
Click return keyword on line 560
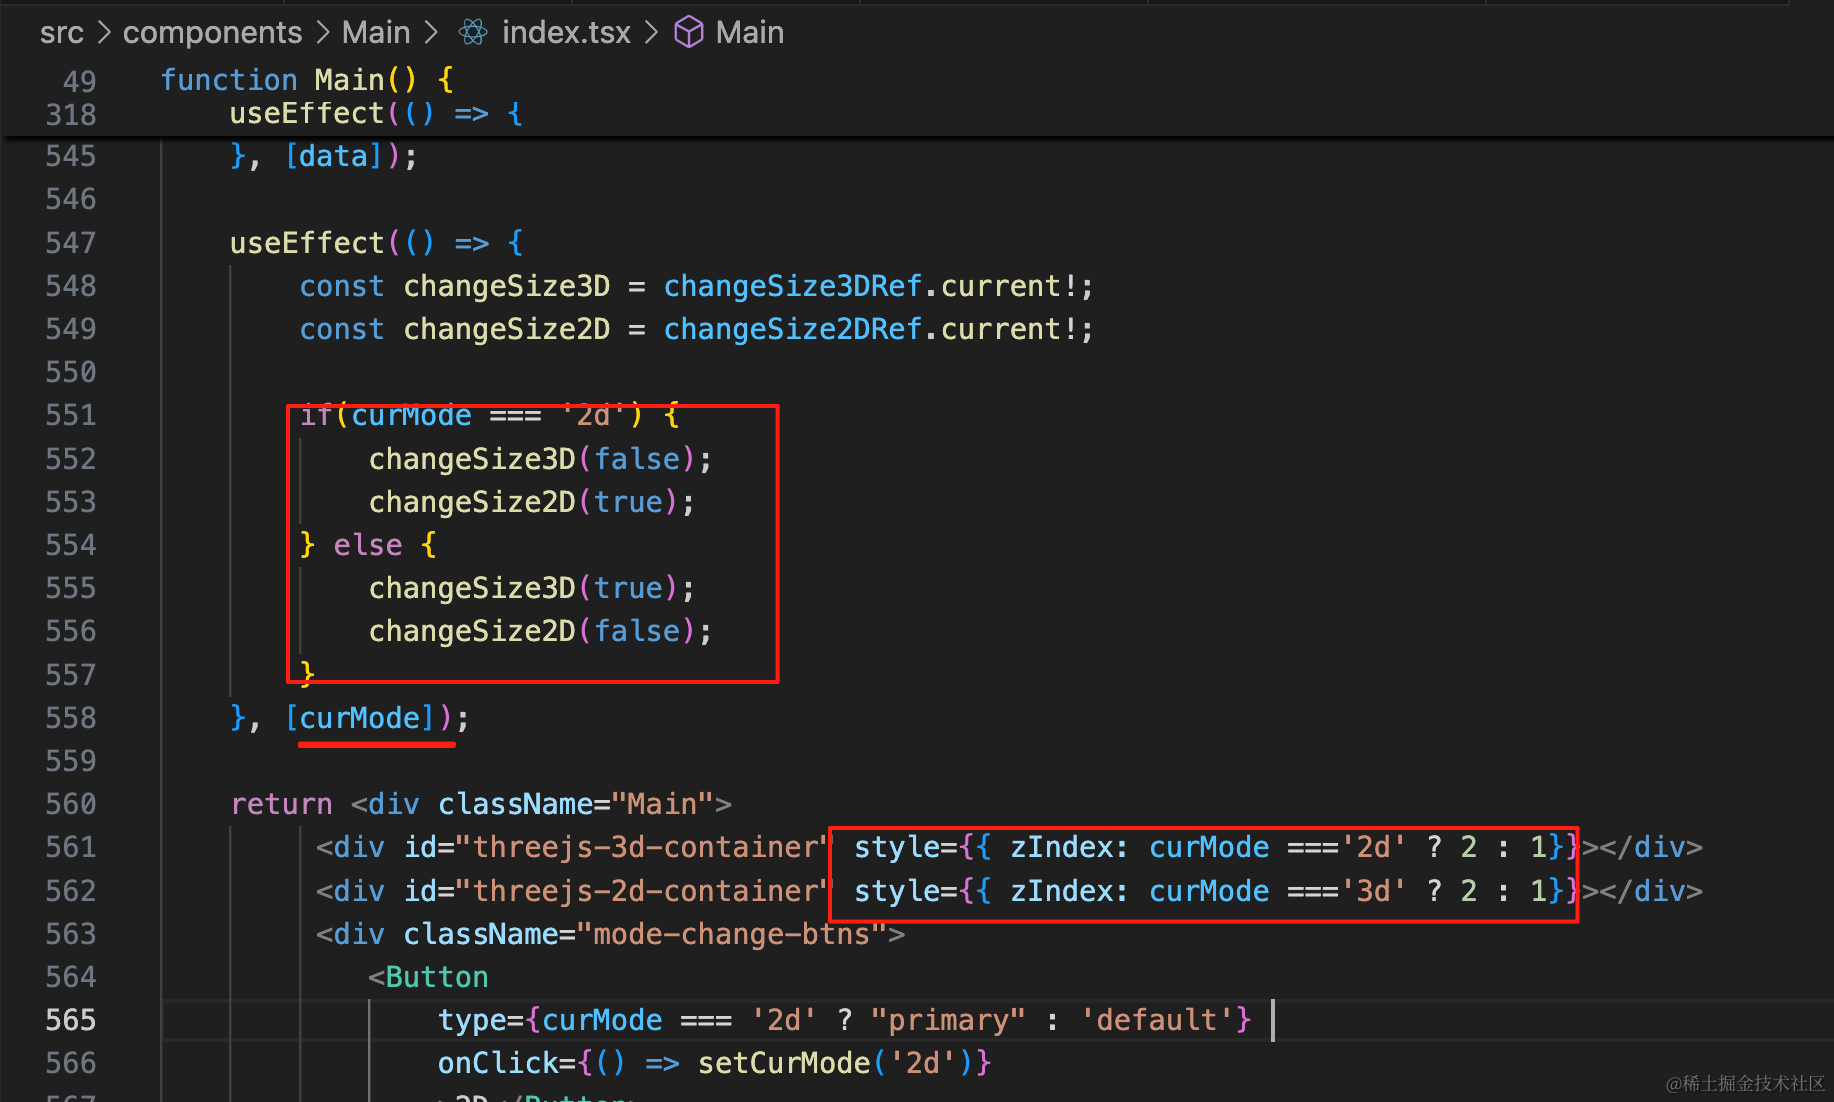tap(282, 804)
